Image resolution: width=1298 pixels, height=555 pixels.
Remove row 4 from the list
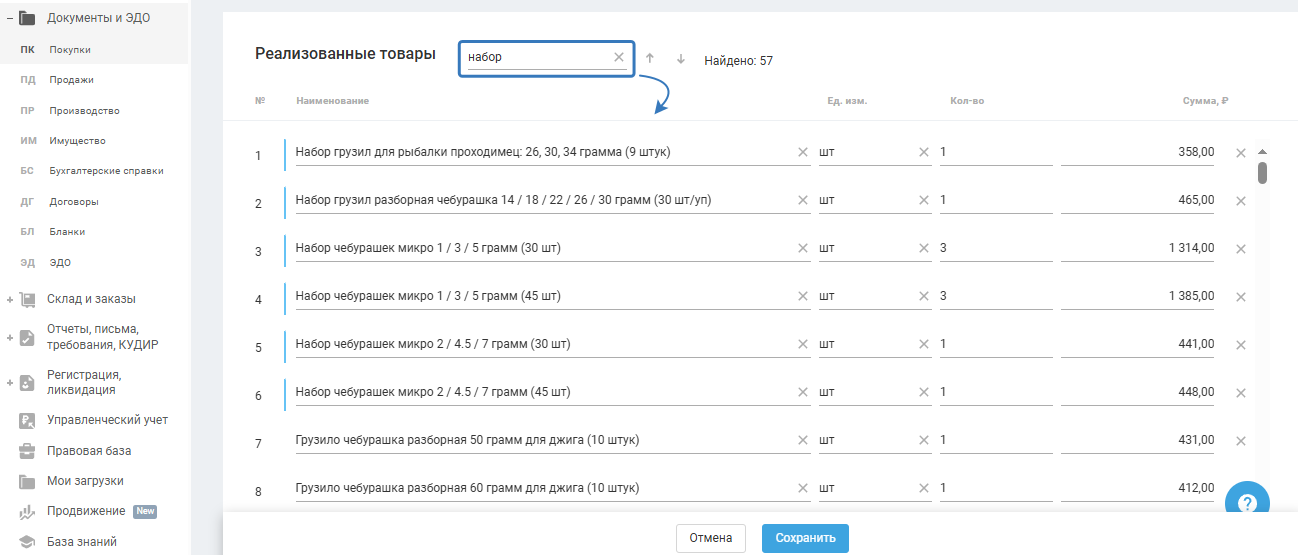pos(1241,297)
